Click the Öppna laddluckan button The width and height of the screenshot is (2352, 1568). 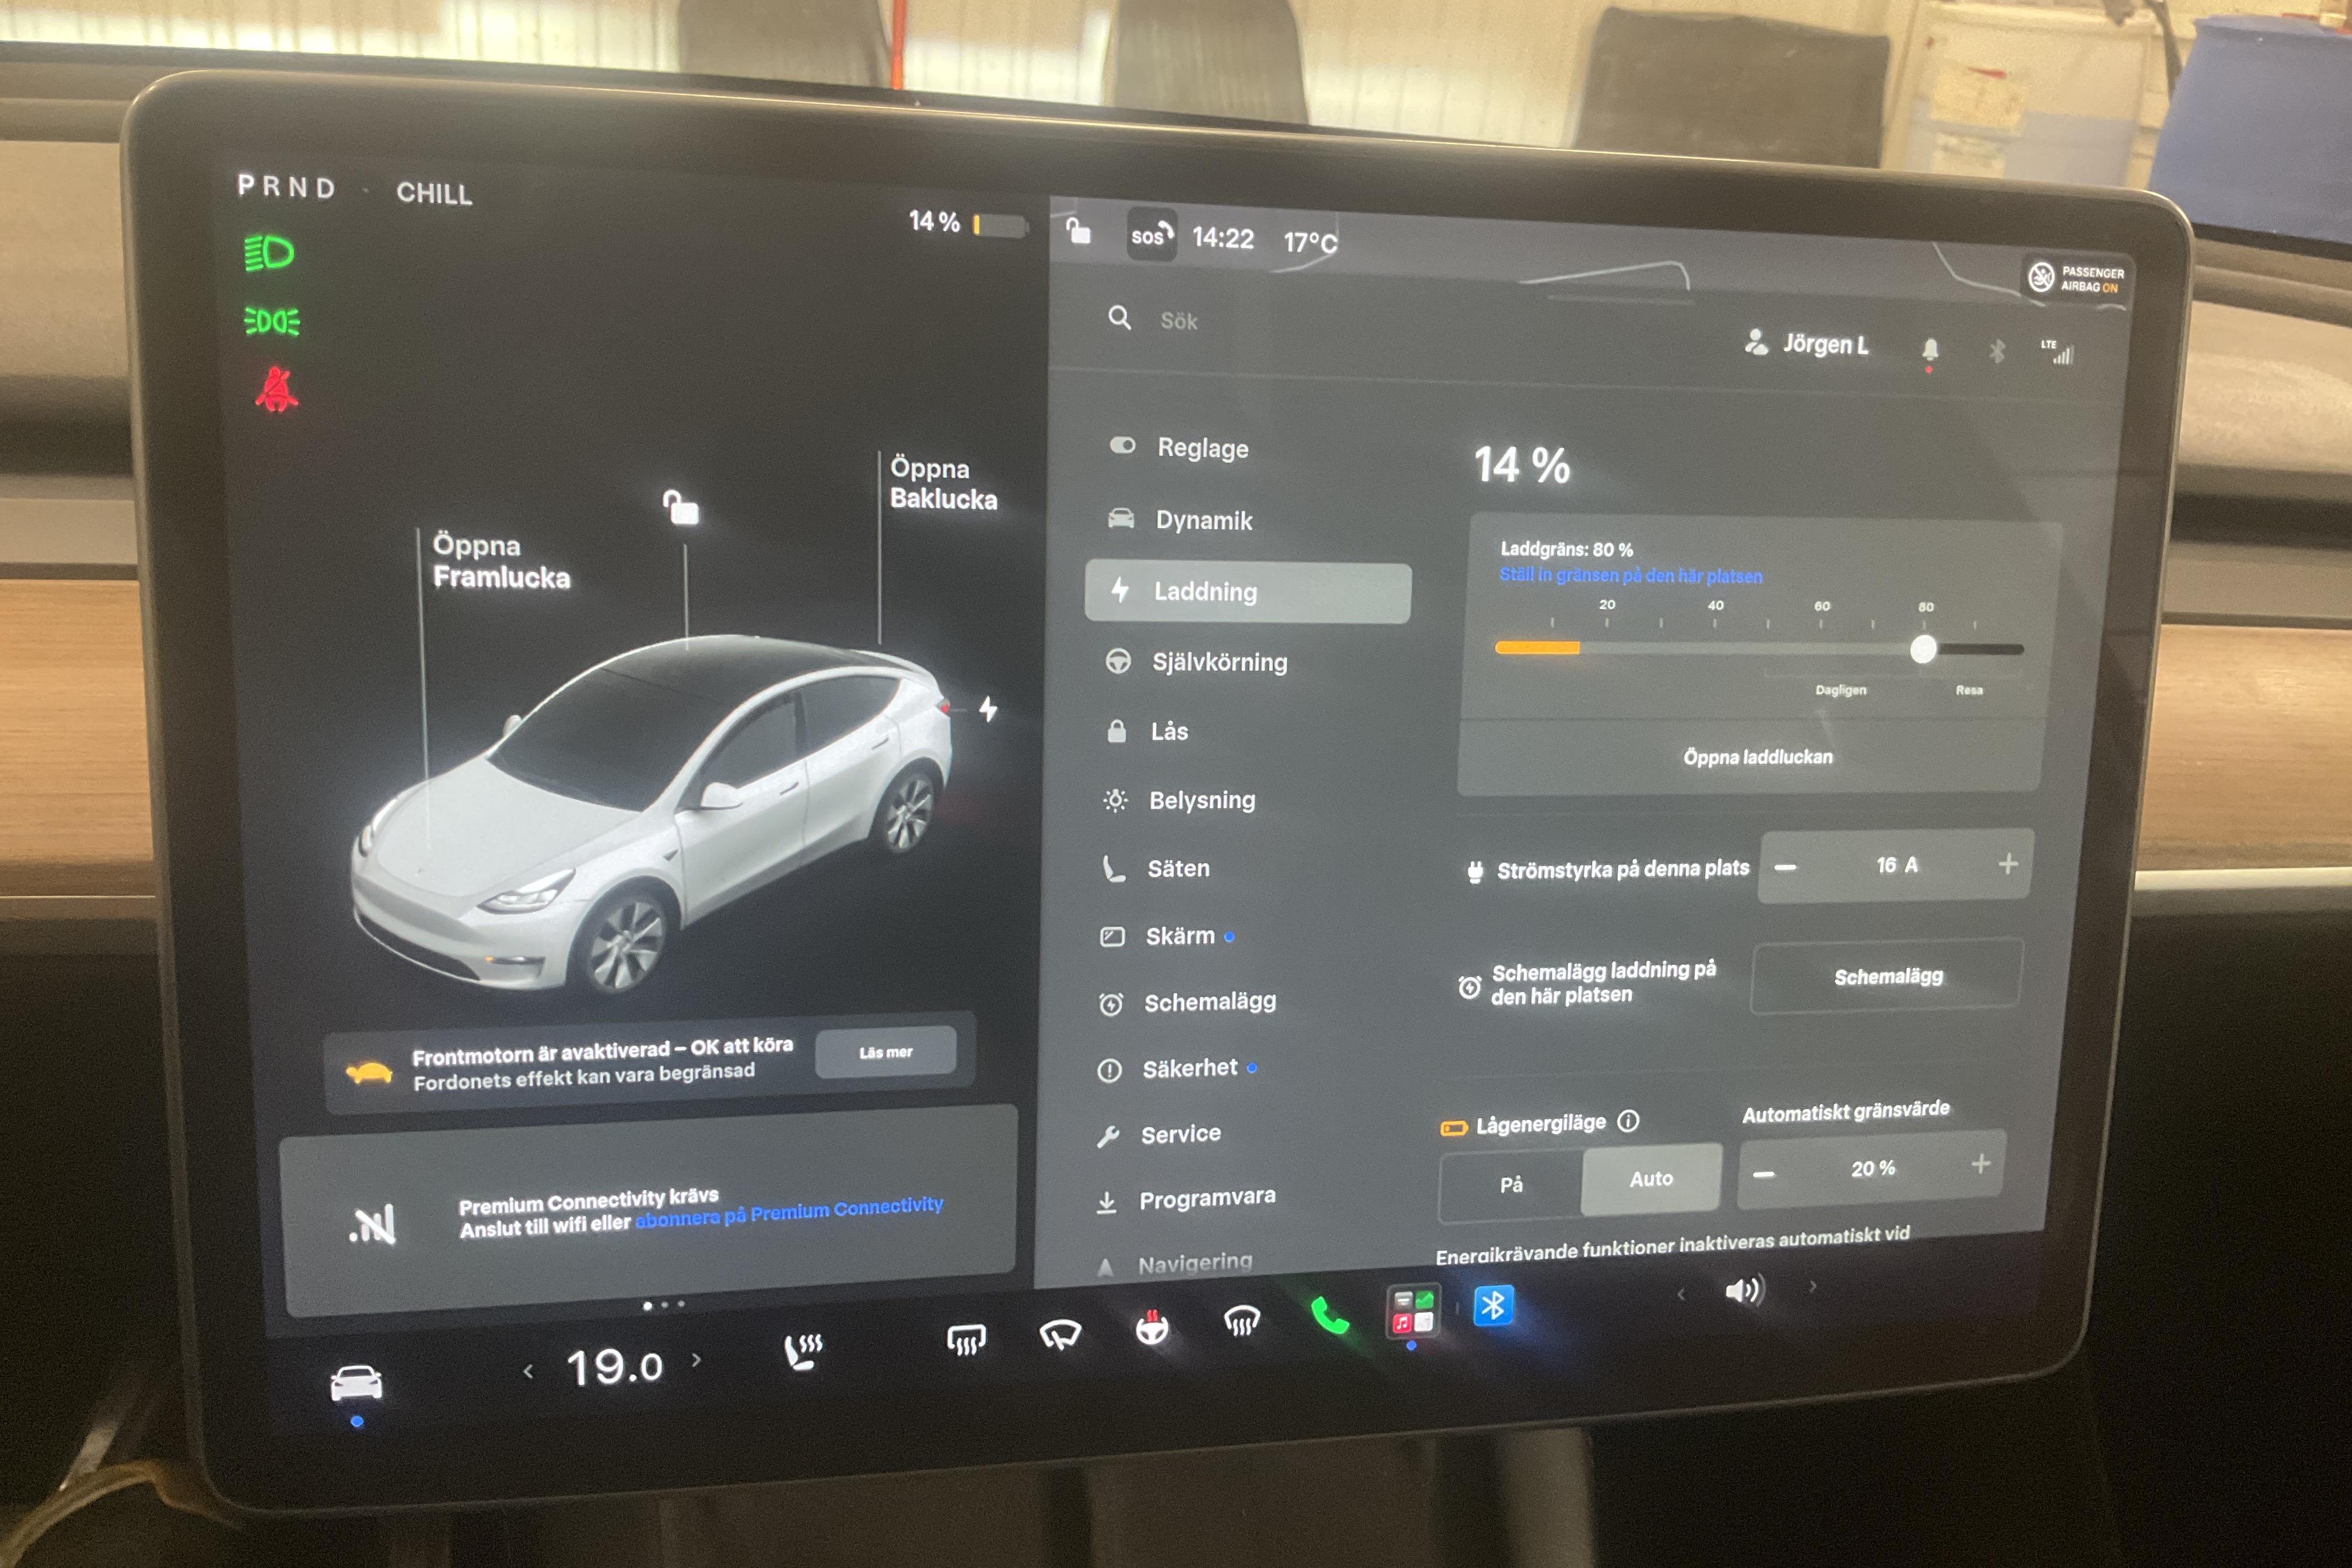click(1757, 757)
